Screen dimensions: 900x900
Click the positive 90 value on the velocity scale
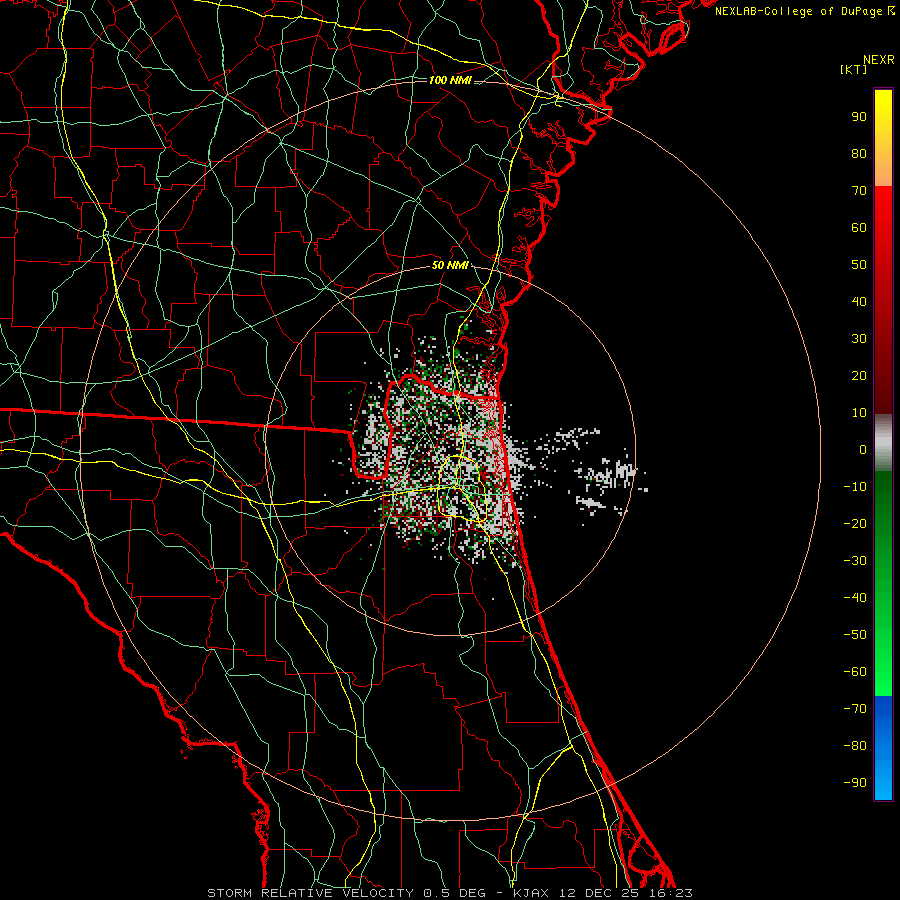[859, 117]
